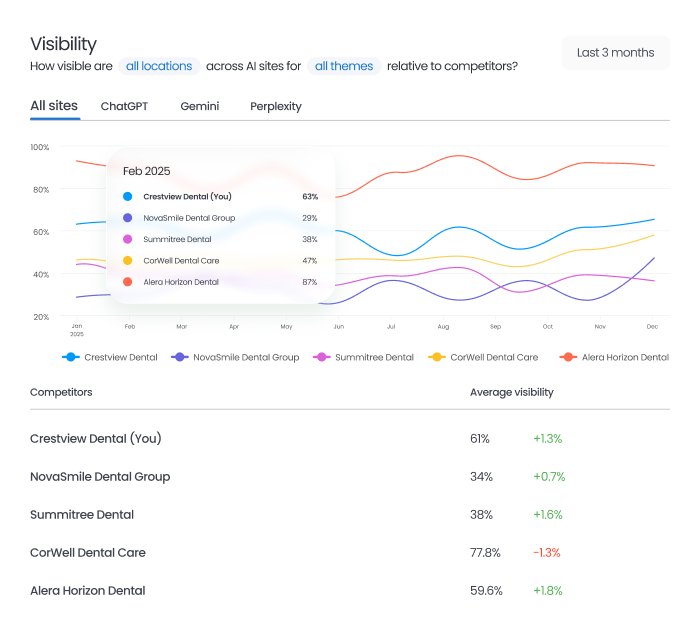700x630 pixels.
Task: Click the 29% value in tooltip
Action: (x=310, y=218)
